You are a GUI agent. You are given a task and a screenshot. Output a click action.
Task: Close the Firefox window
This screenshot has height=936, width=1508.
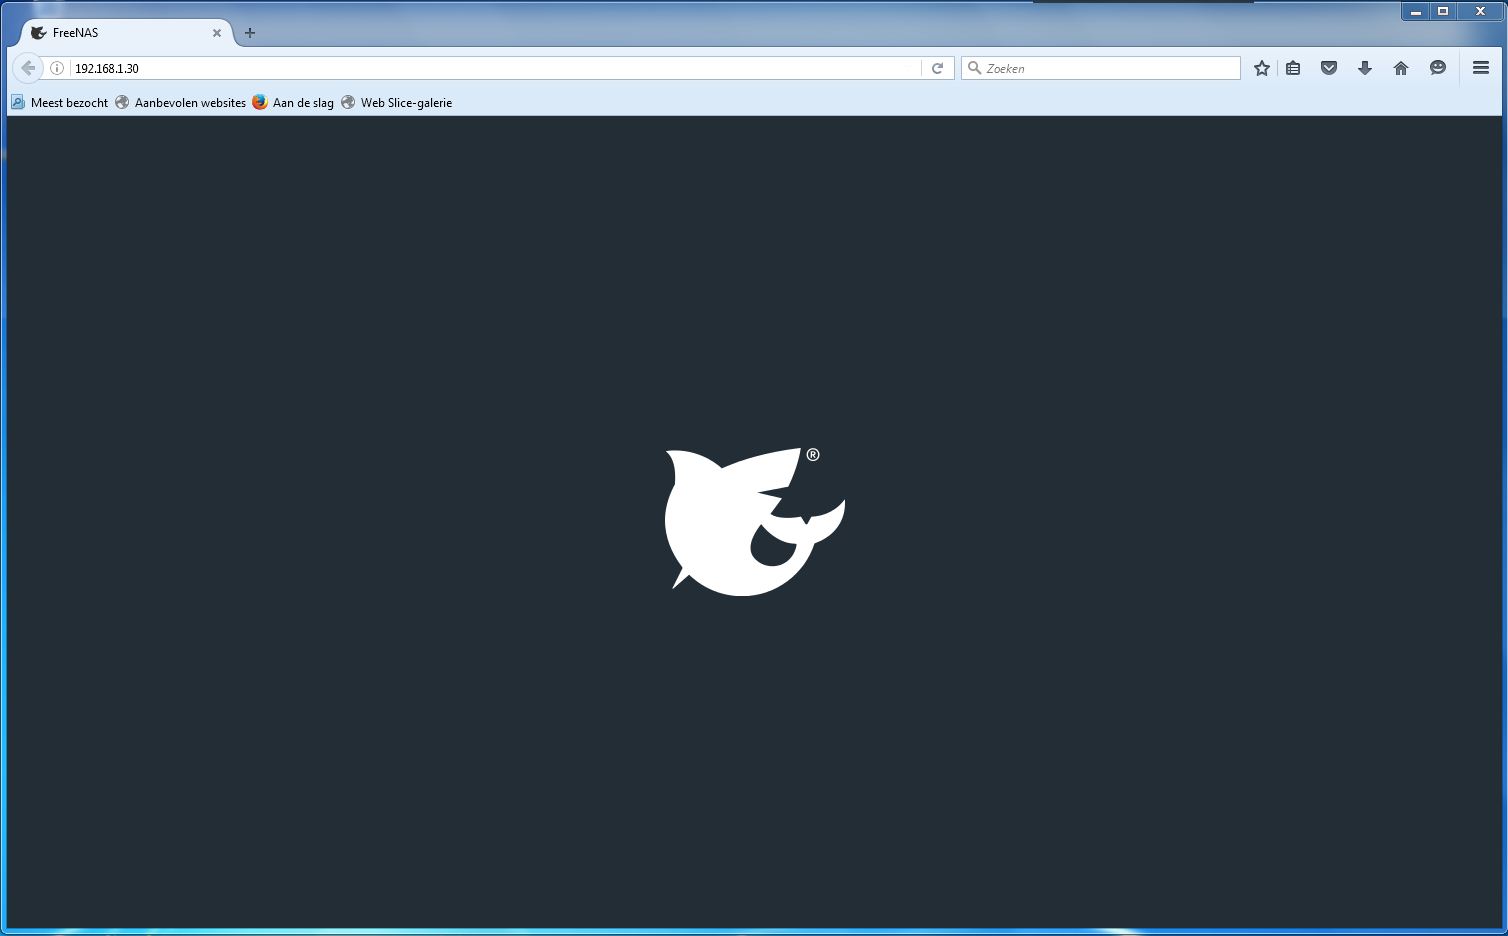click(x=1480, y=11)
